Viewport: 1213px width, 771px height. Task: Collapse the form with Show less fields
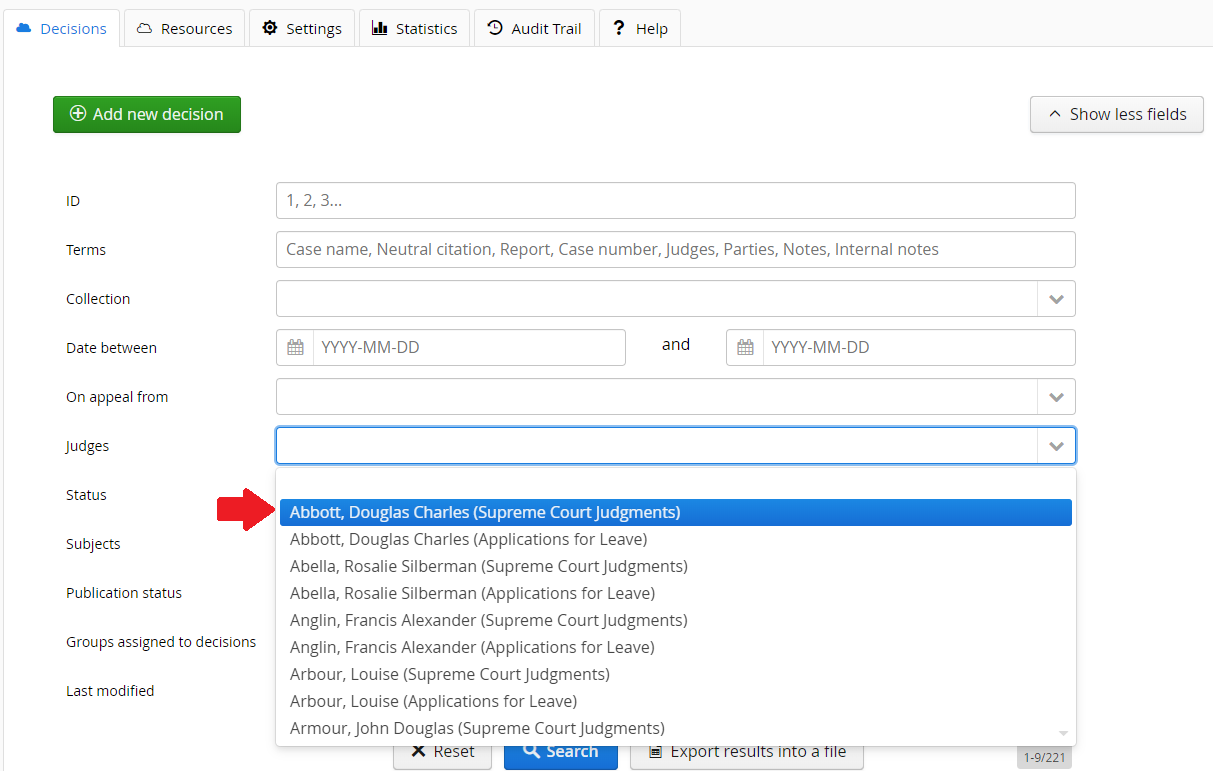tap(1116, 114)
